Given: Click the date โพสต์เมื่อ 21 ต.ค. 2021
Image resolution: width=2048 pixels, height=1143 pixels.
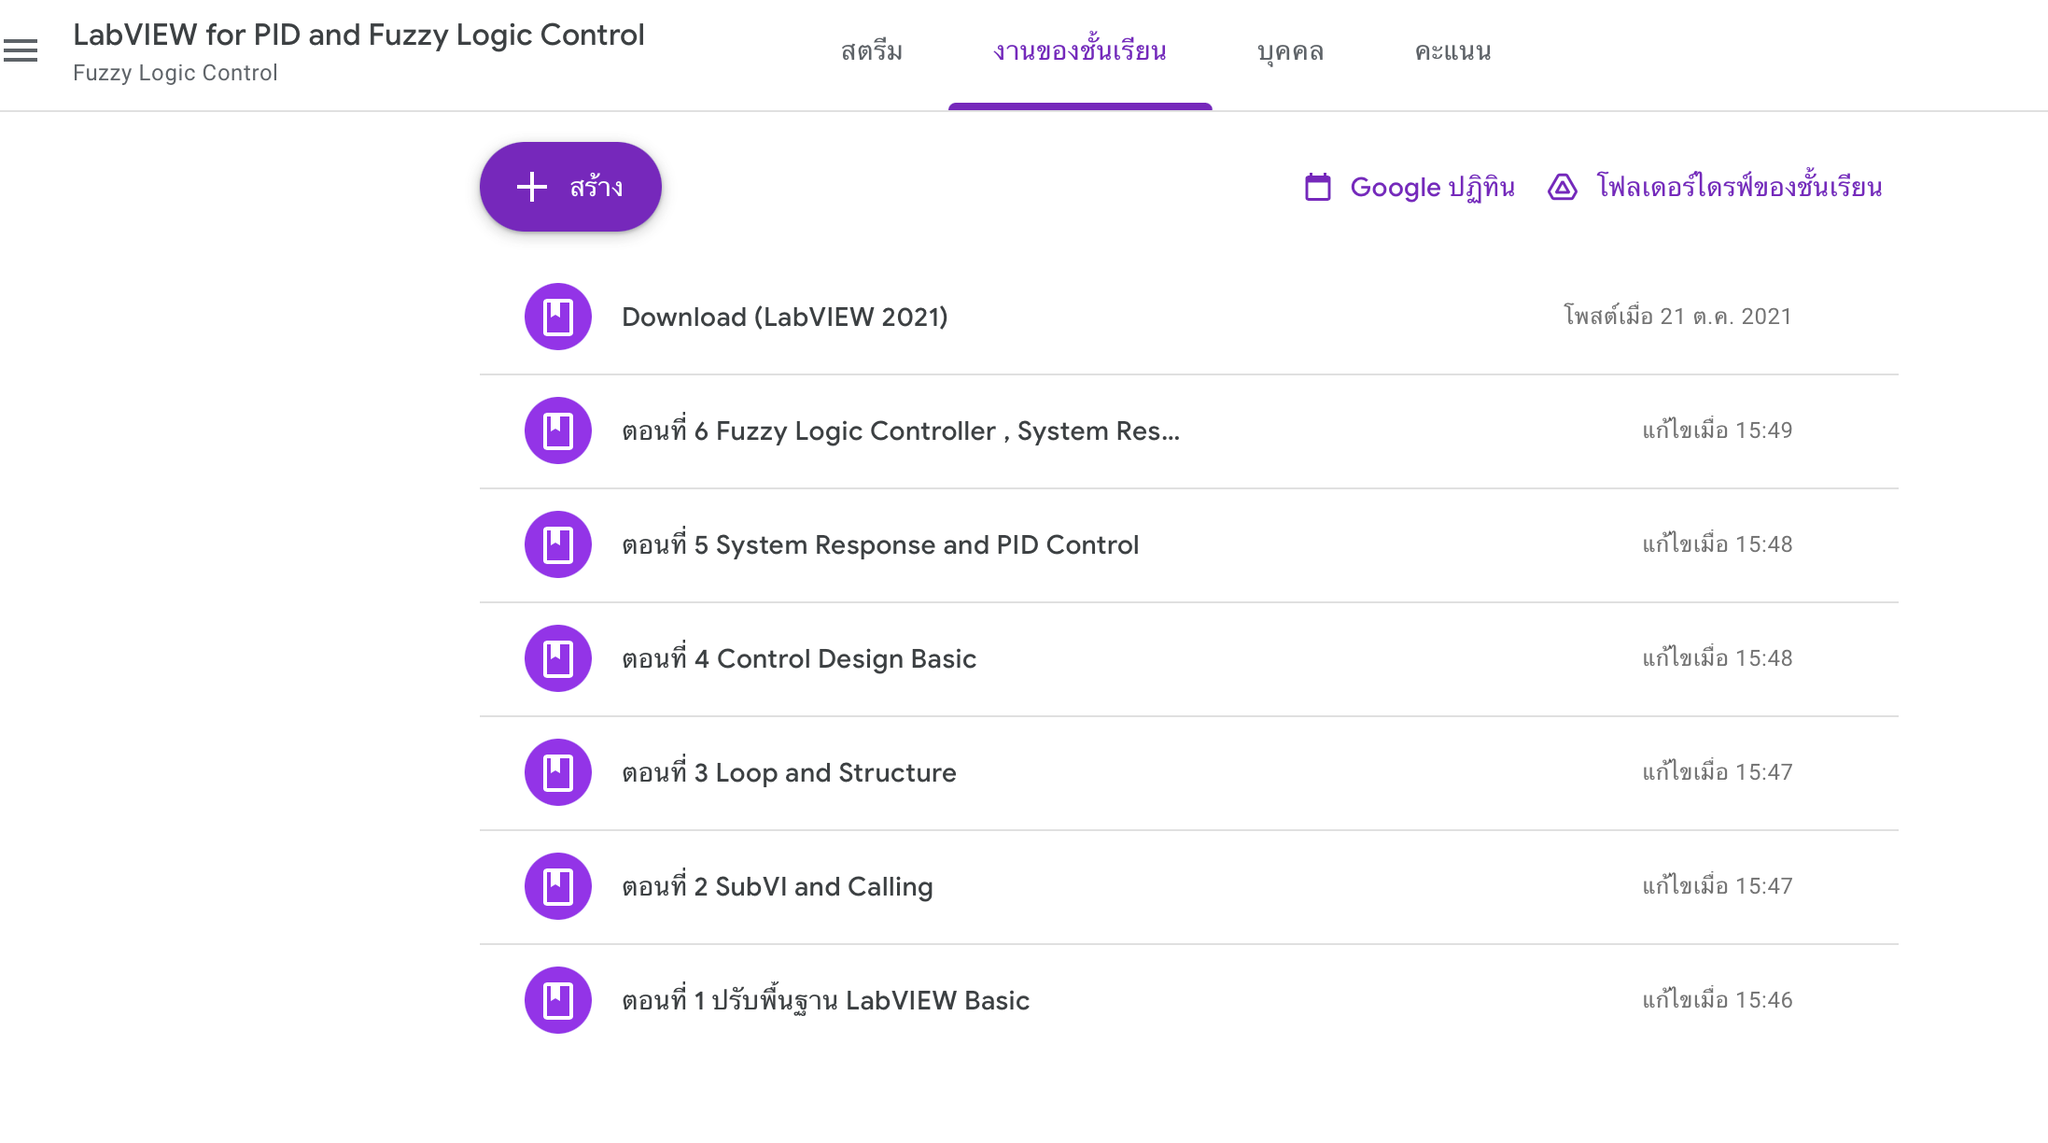Looking at the screenshot, I should [x=1678, y=317].
